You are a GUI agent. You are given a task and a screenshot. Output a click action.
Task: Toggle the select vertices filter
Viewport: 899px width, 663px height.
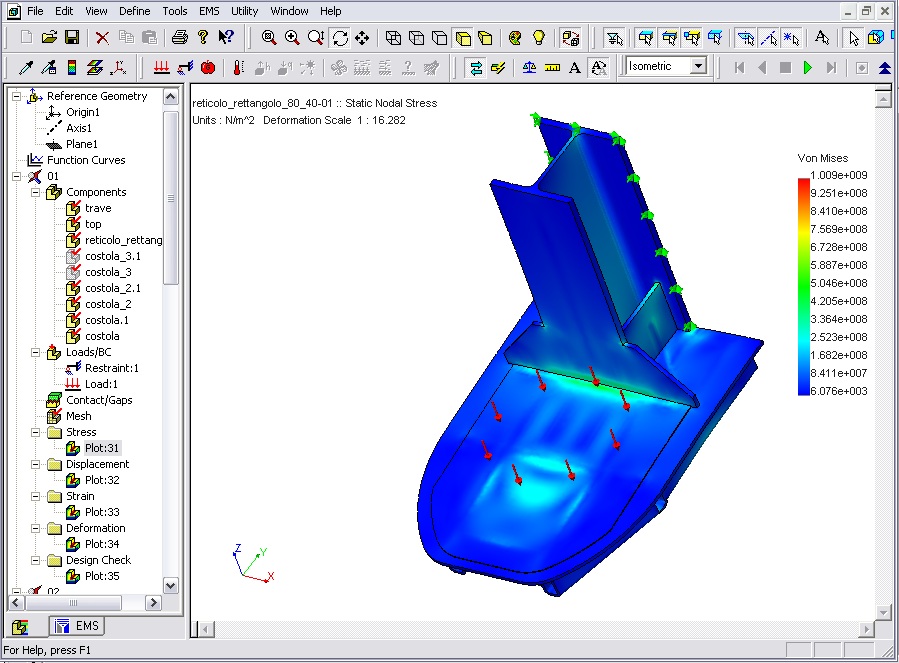(x=692, y=38)
